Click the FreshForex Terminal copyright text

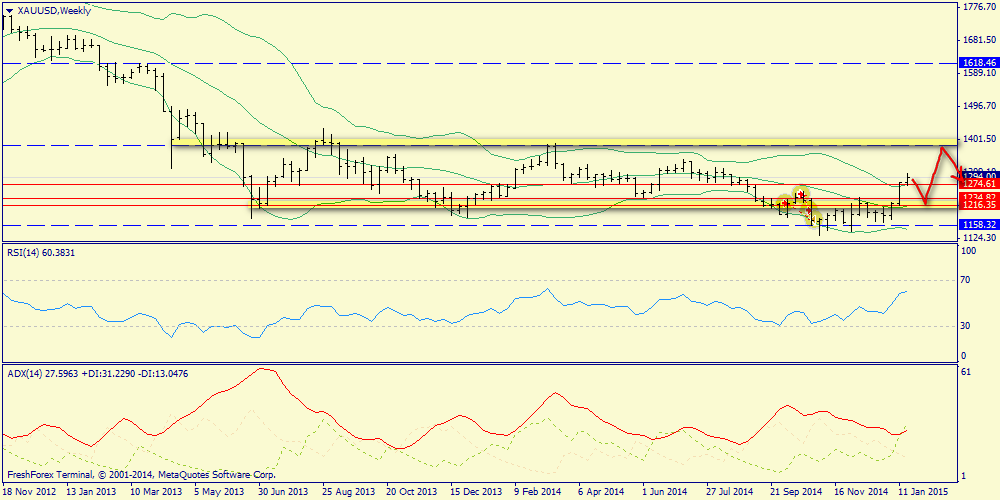(x=141, y=475)
